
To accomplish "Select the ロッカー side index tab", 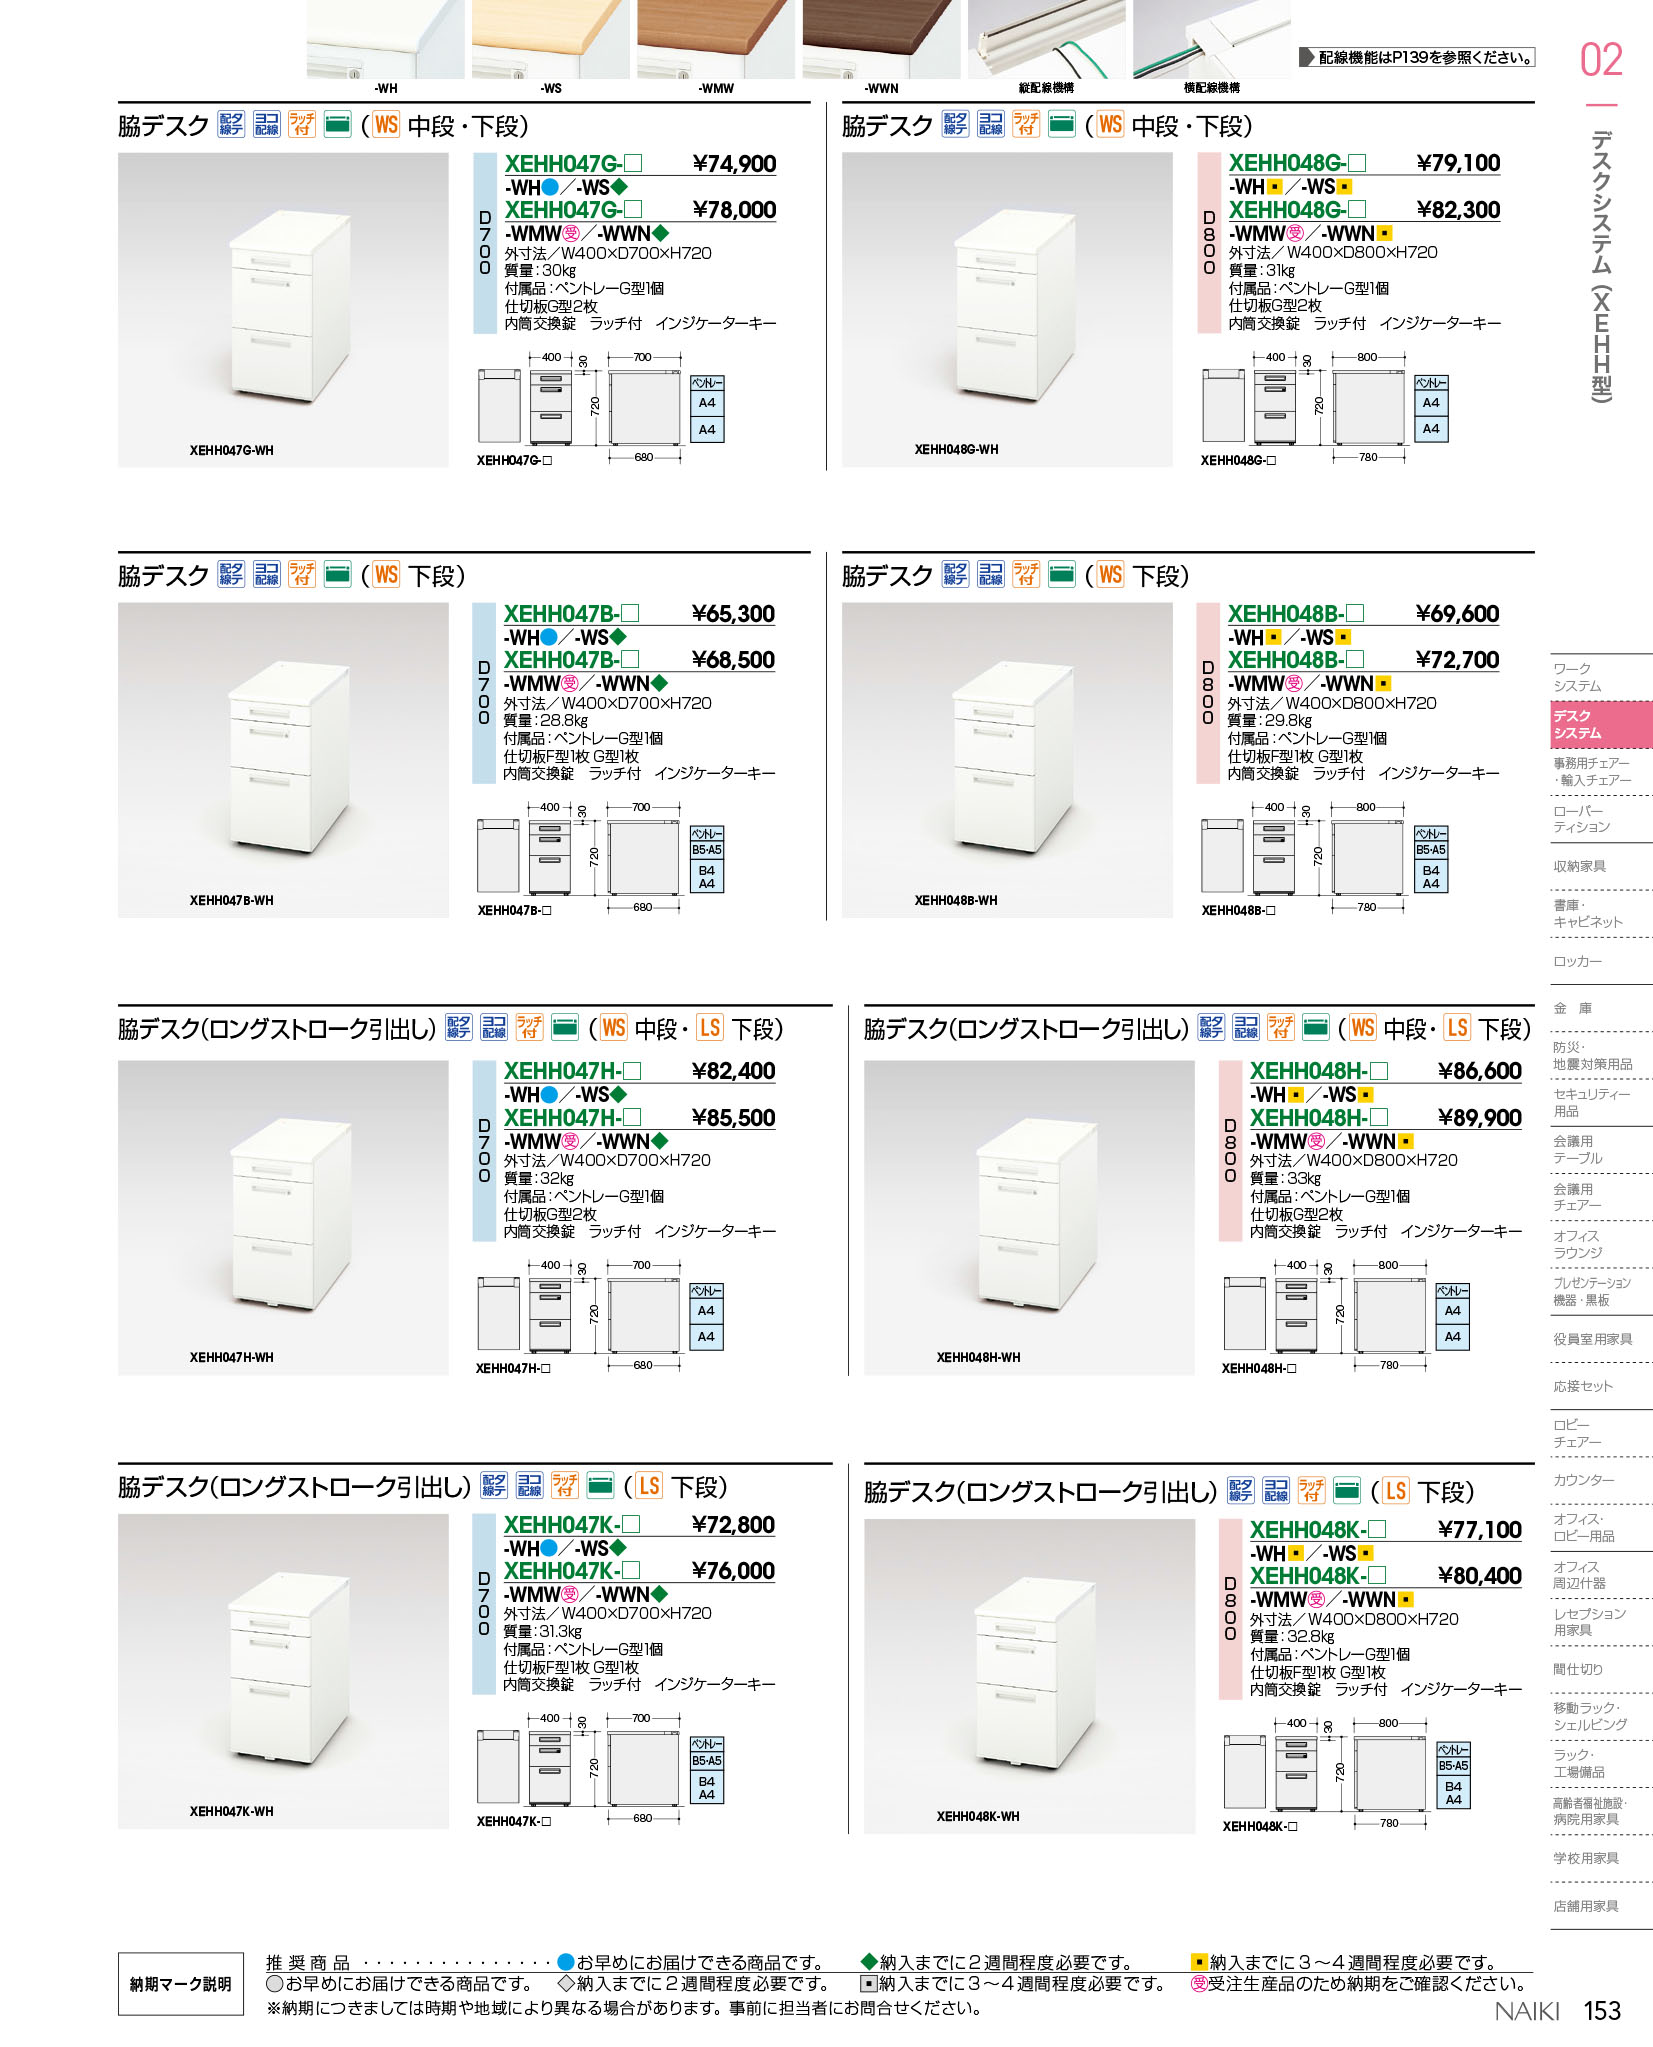I will pos(1577,961).
